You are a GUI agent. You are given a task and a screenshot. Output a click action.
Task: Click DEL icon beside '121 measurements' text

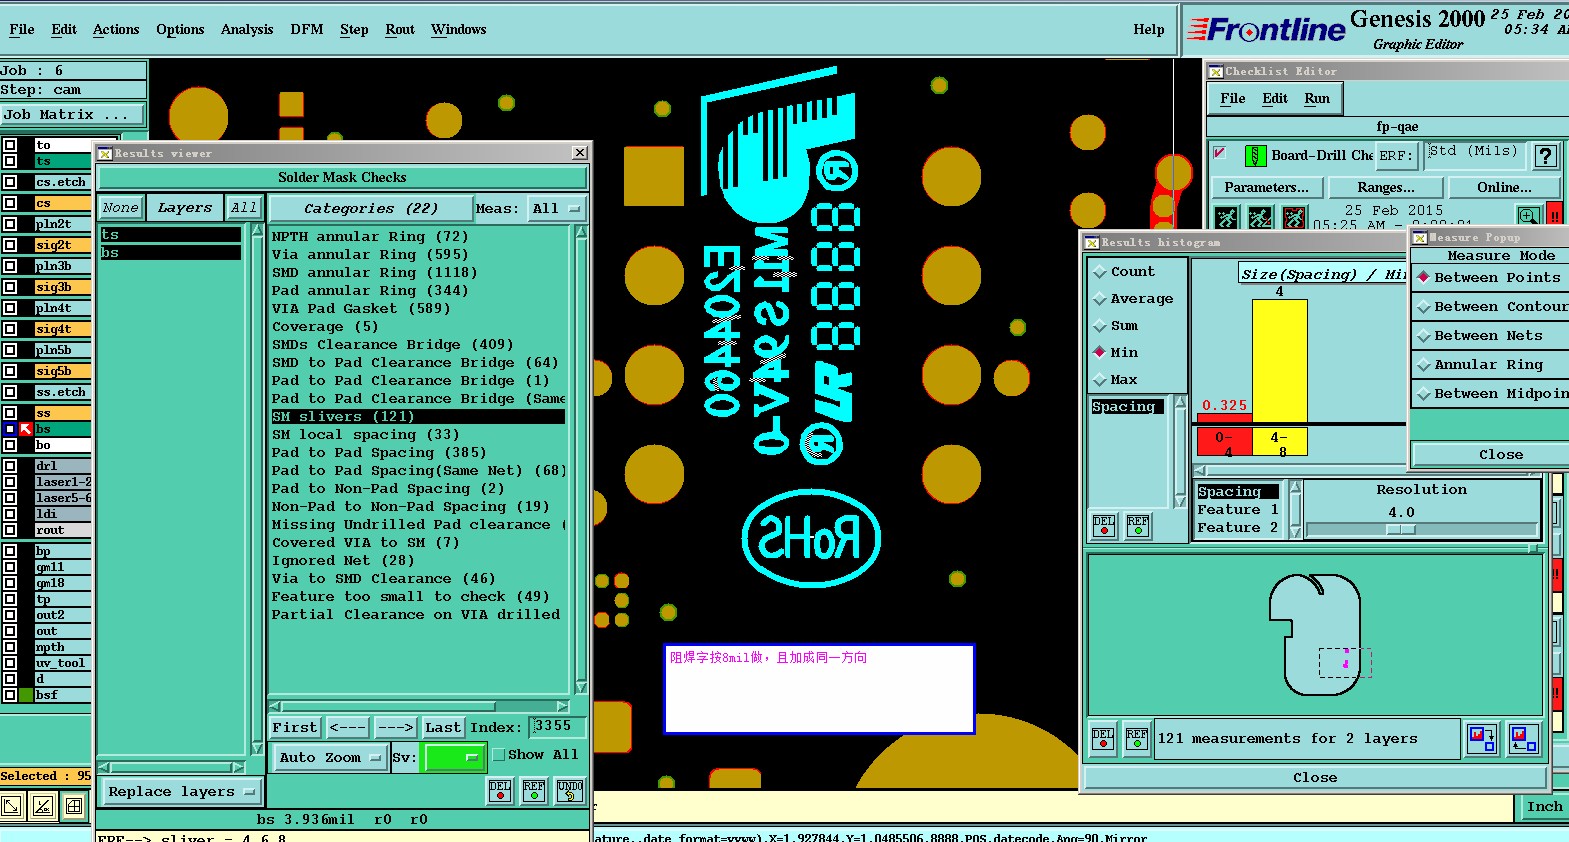pos(1103,738)
